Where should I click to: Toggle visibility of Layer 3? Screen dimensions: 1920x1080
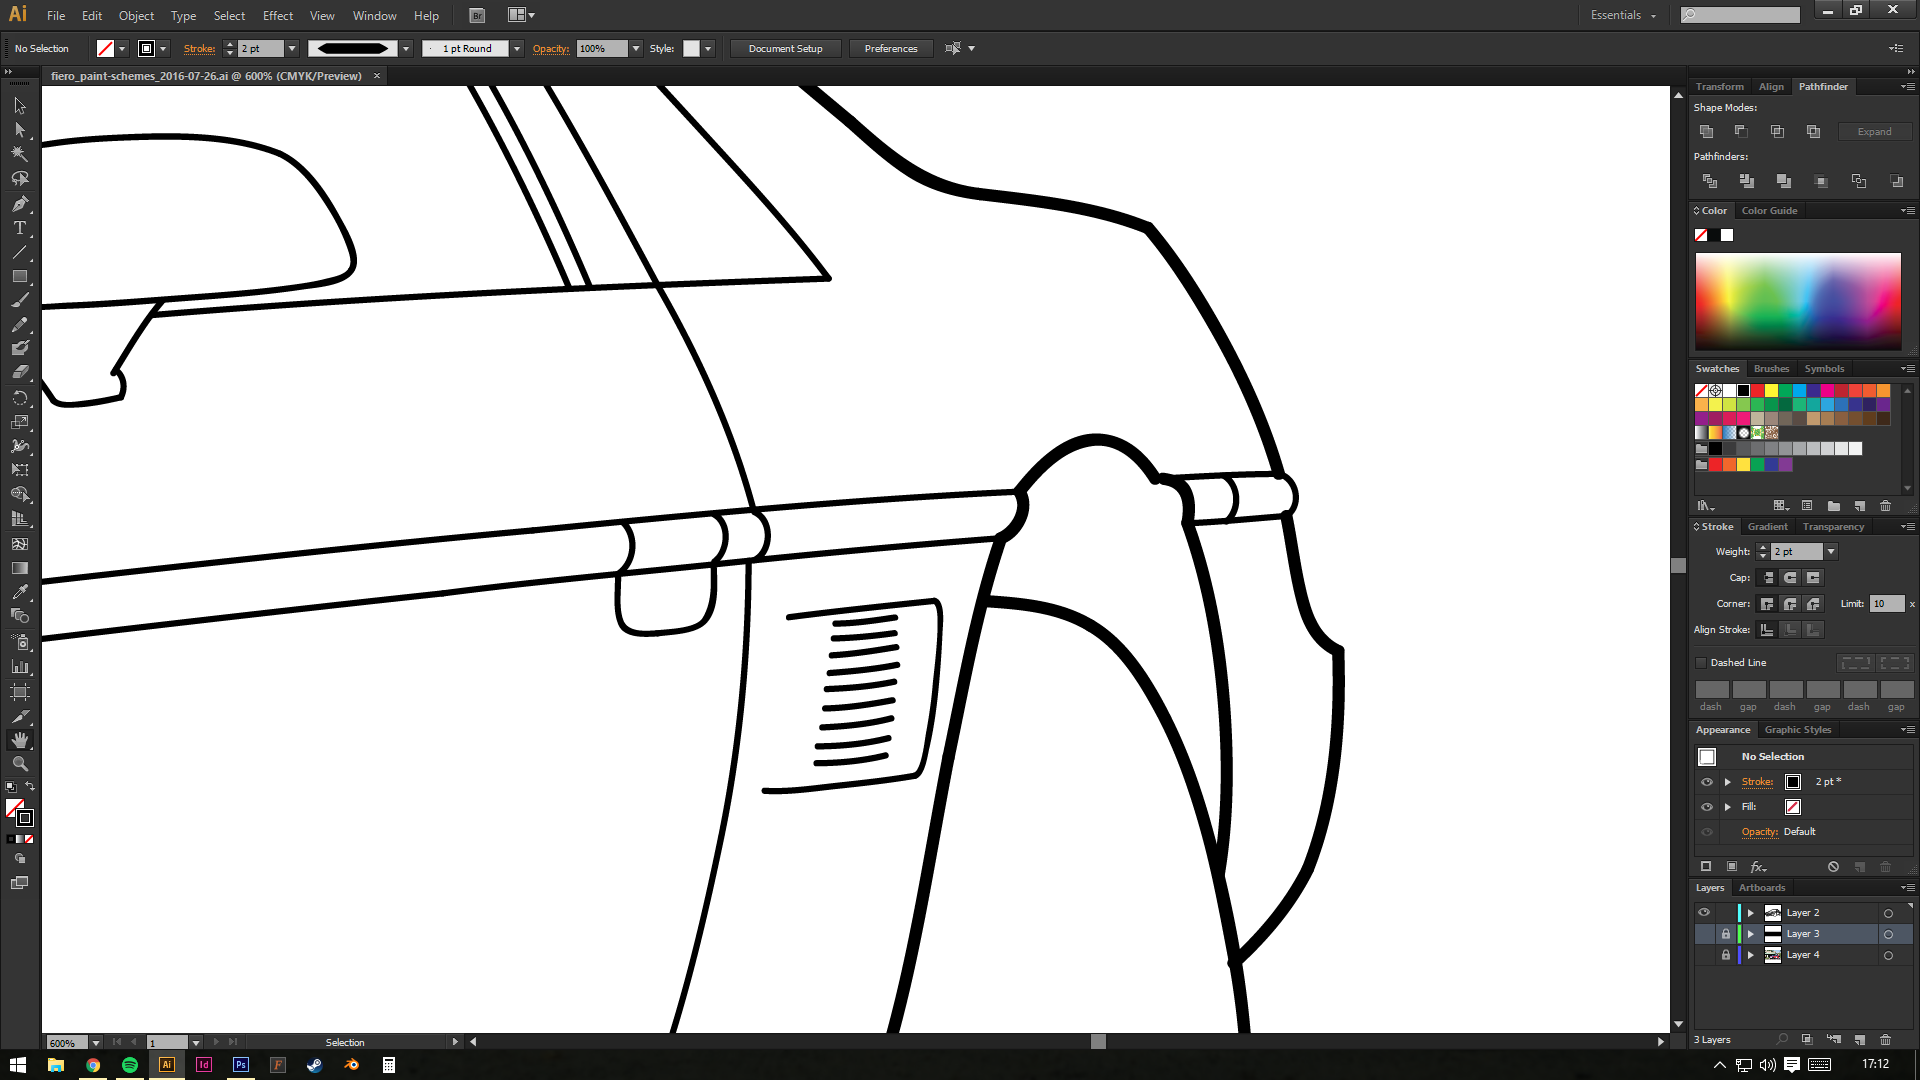(x=1704, y=934)
